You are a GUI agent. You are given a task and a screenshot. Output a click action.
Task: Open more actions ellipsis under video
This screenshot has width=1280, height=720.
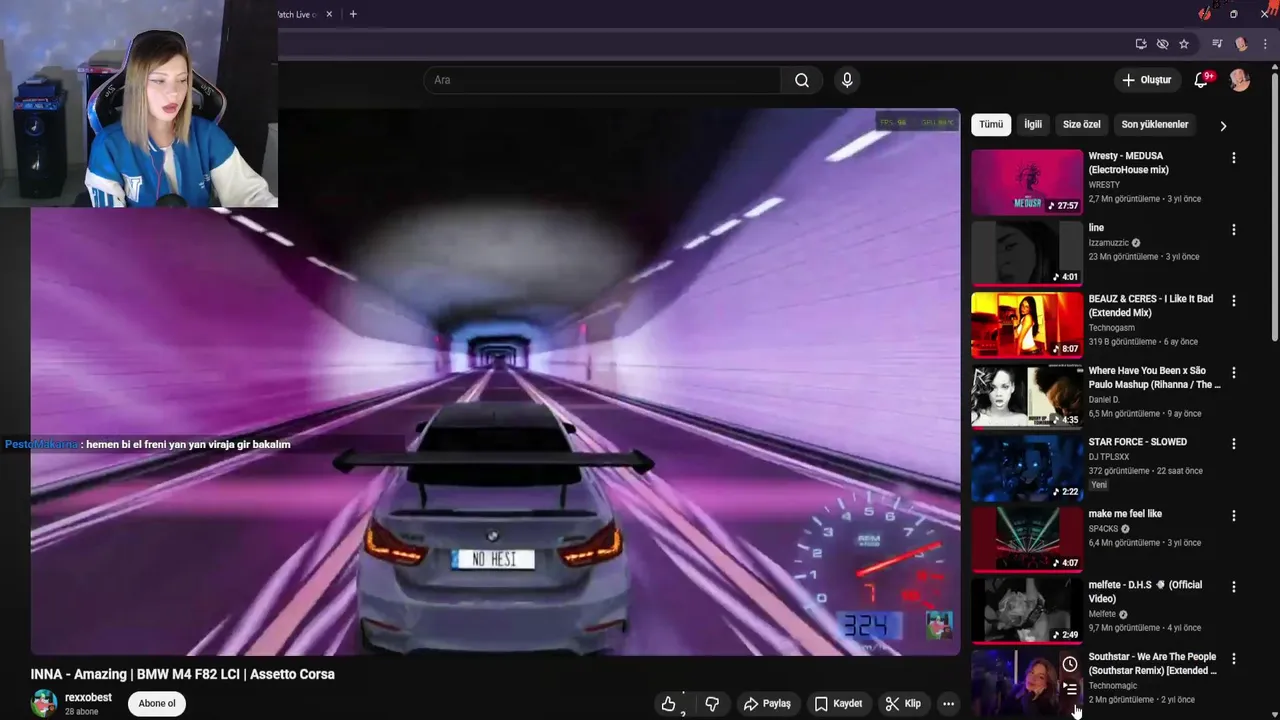tap(948, 704)
